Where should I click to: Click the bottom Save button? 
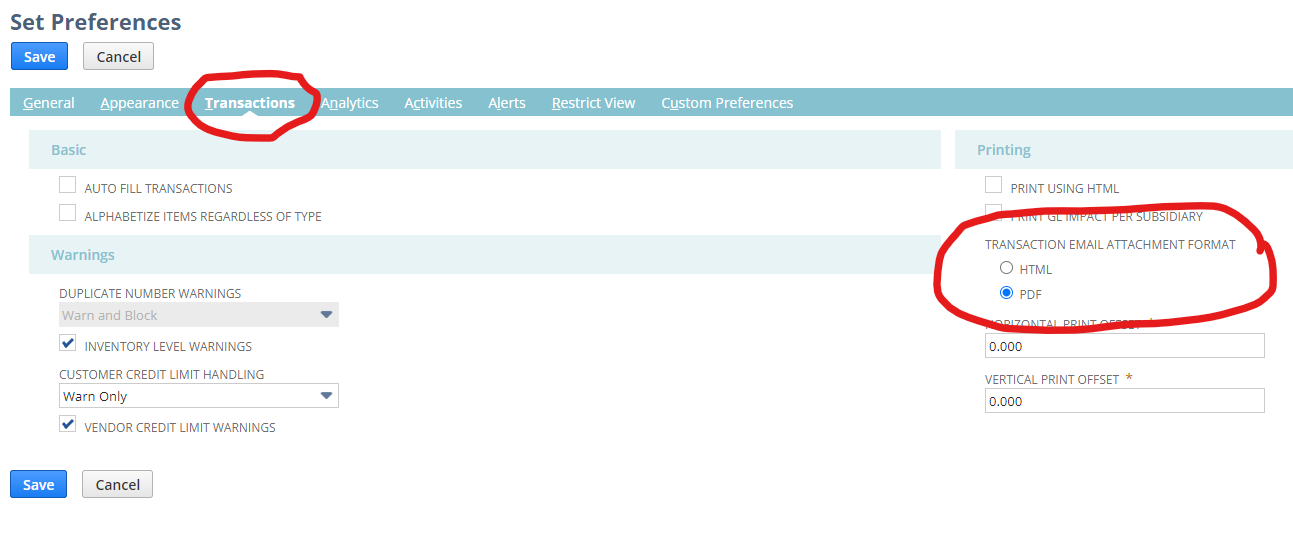click(39, 484)
